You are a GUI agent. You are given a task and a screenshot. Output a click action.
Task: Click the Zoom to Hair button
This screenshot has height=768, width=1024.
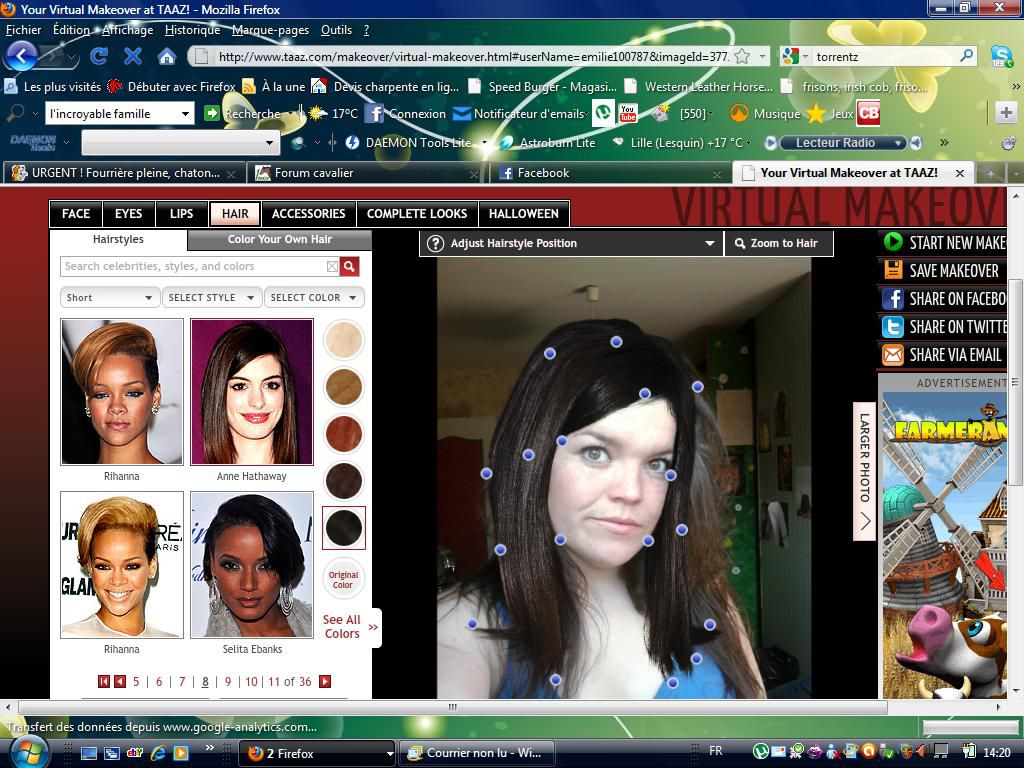click(777, 243)
